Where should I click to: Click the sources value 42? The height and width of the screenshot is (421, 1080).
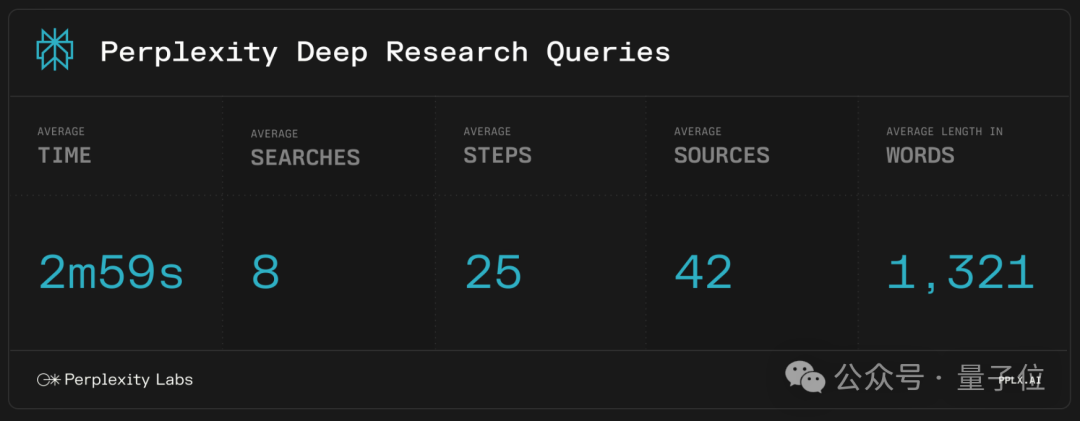point(703,272)
